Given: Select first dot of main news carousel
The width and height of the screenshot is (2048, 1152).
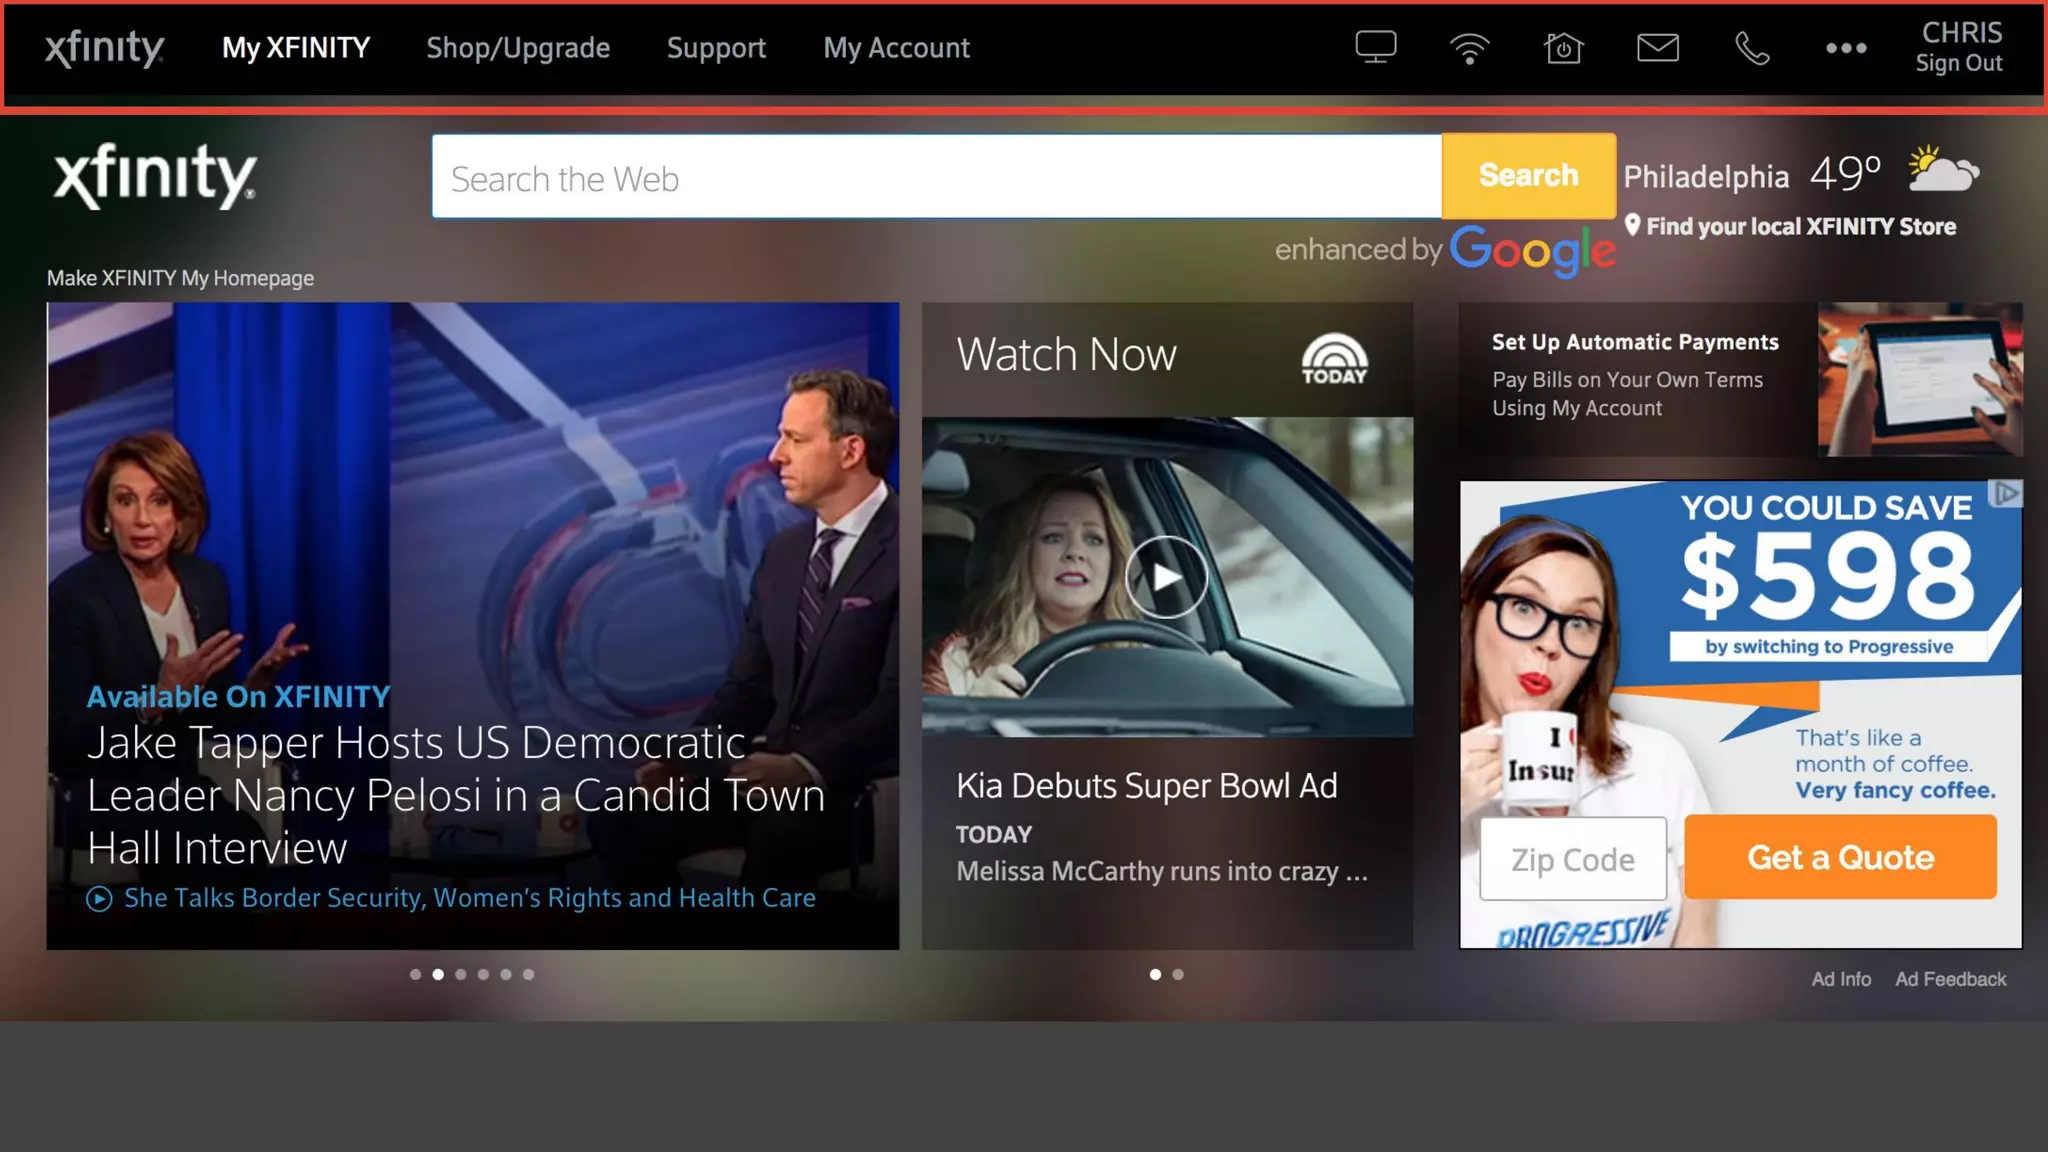Looking at the screenshot, I should (x=415, y=974).
